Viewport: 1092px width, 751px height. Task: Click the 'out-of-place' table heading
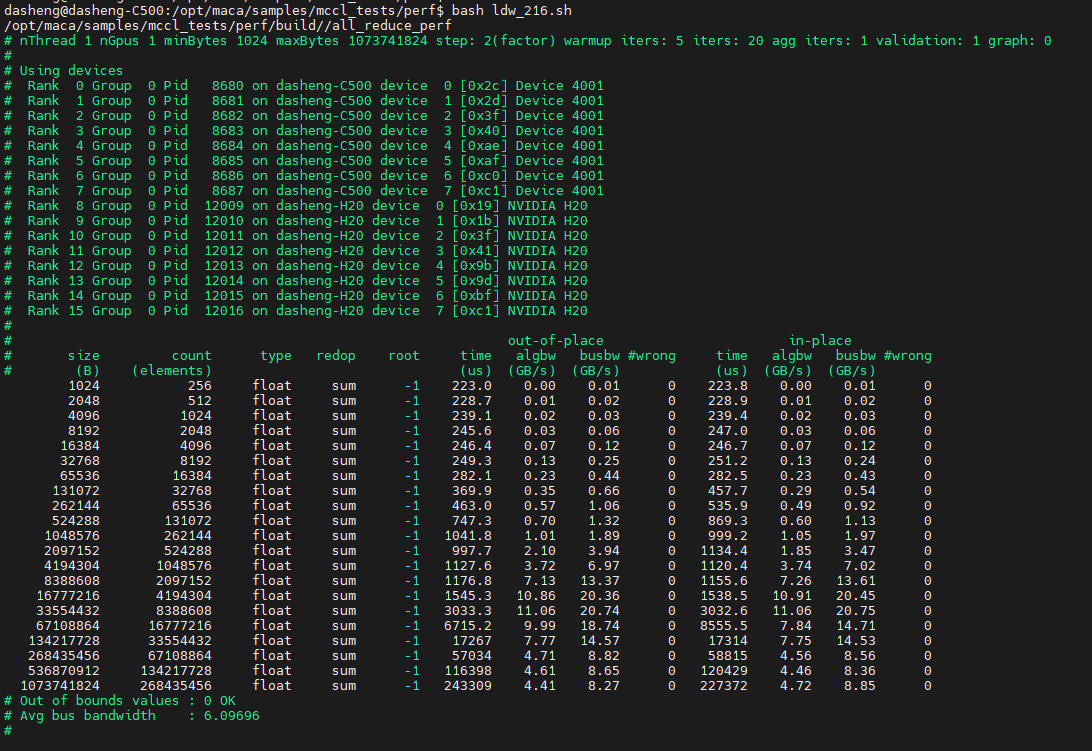pos(556,341)
